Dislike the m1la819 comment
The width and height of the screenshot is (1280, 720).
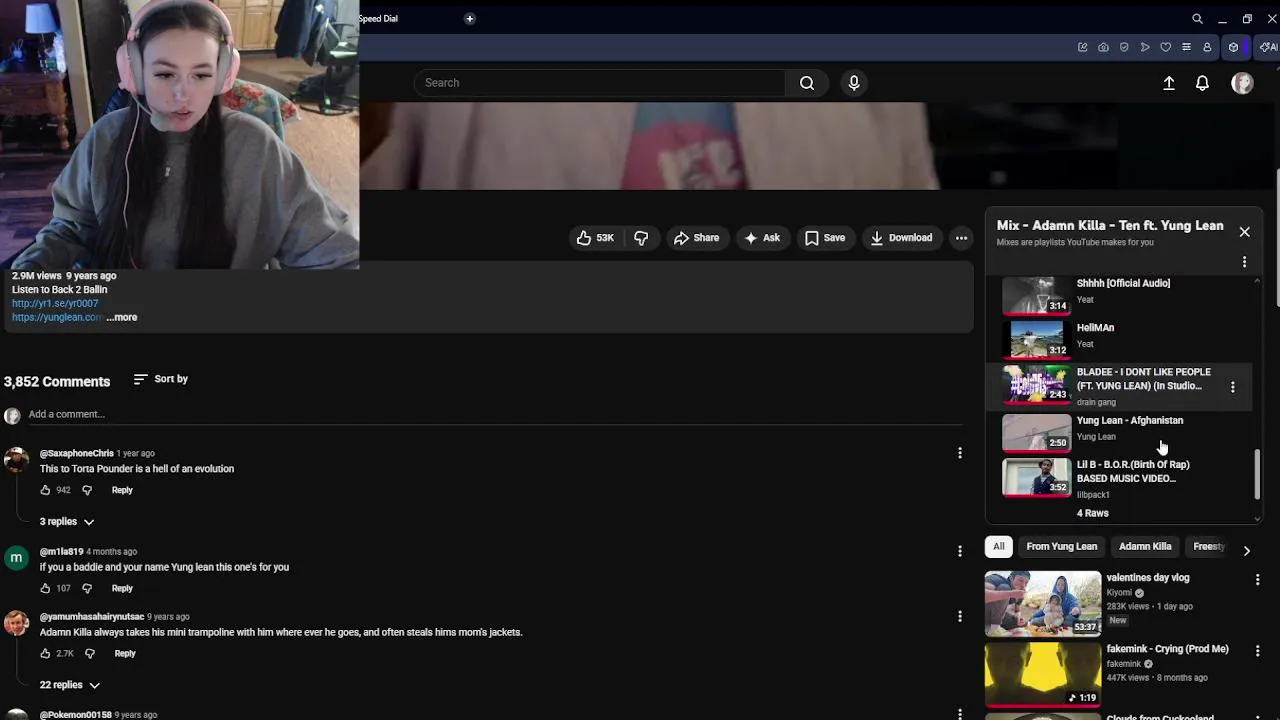pyautogui.click(x=86, y=588)
